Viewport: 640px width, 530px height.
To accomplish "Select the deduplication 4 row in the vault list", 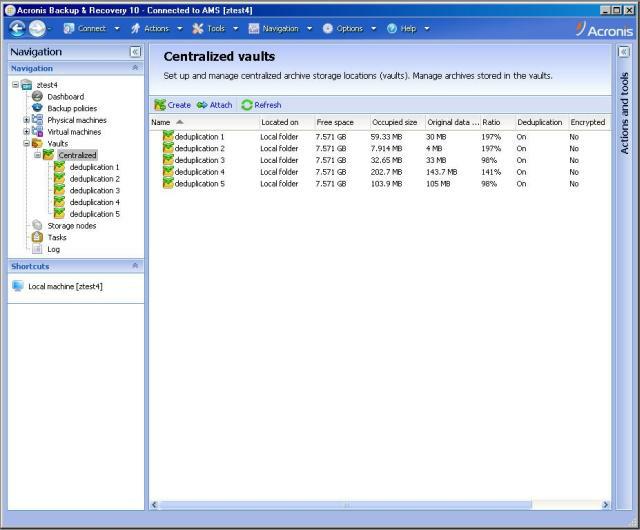I will coord(380,172).
